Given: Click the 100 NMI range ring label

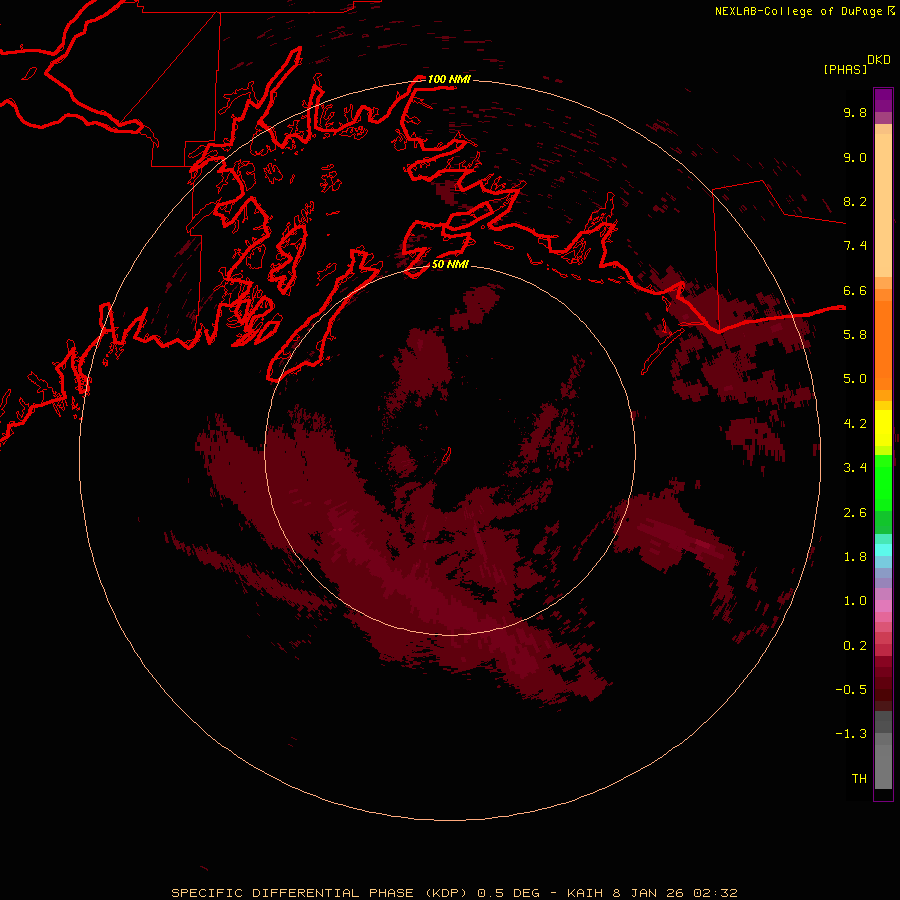Looking at the screenshot, I should point(449,79).
